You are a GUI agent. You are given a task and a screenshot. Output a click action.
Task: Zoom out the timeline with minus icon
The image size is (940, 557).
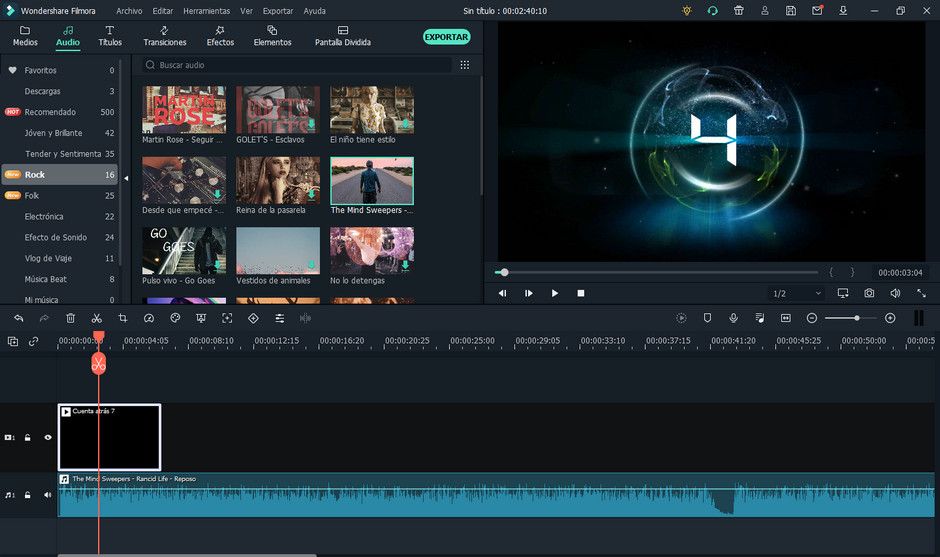[x=812, y=318]
